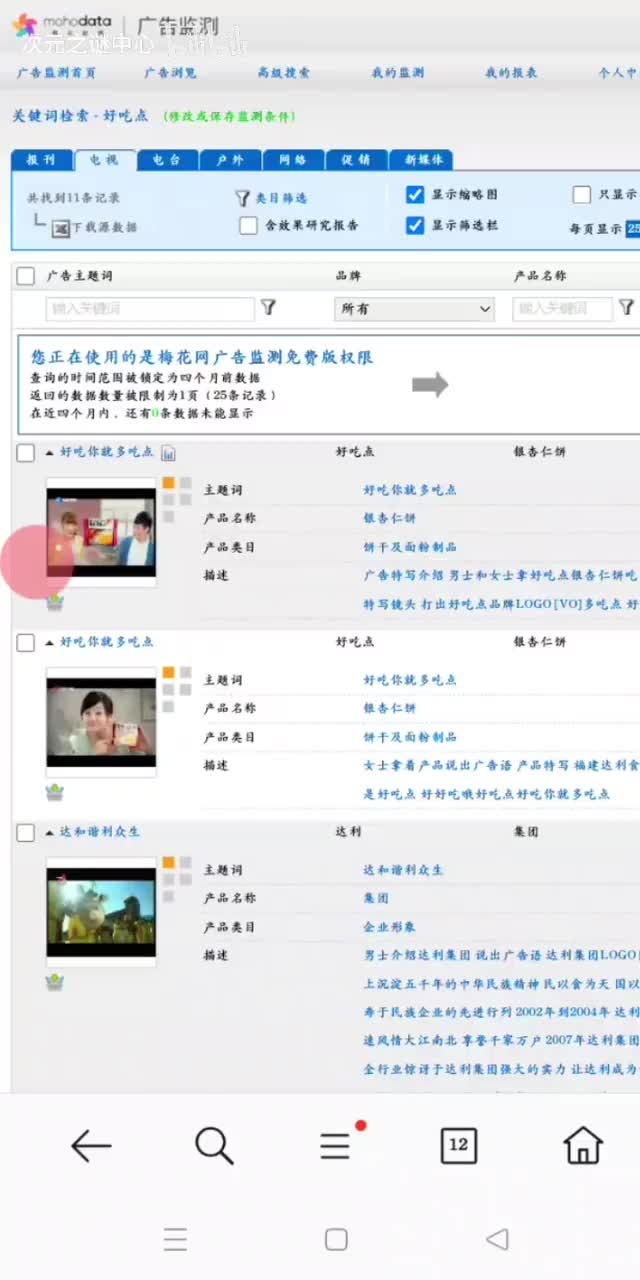This screenshot has width=640, height=1280.
Task: Click the 企业形象 product category link
Action: point(390,927)
